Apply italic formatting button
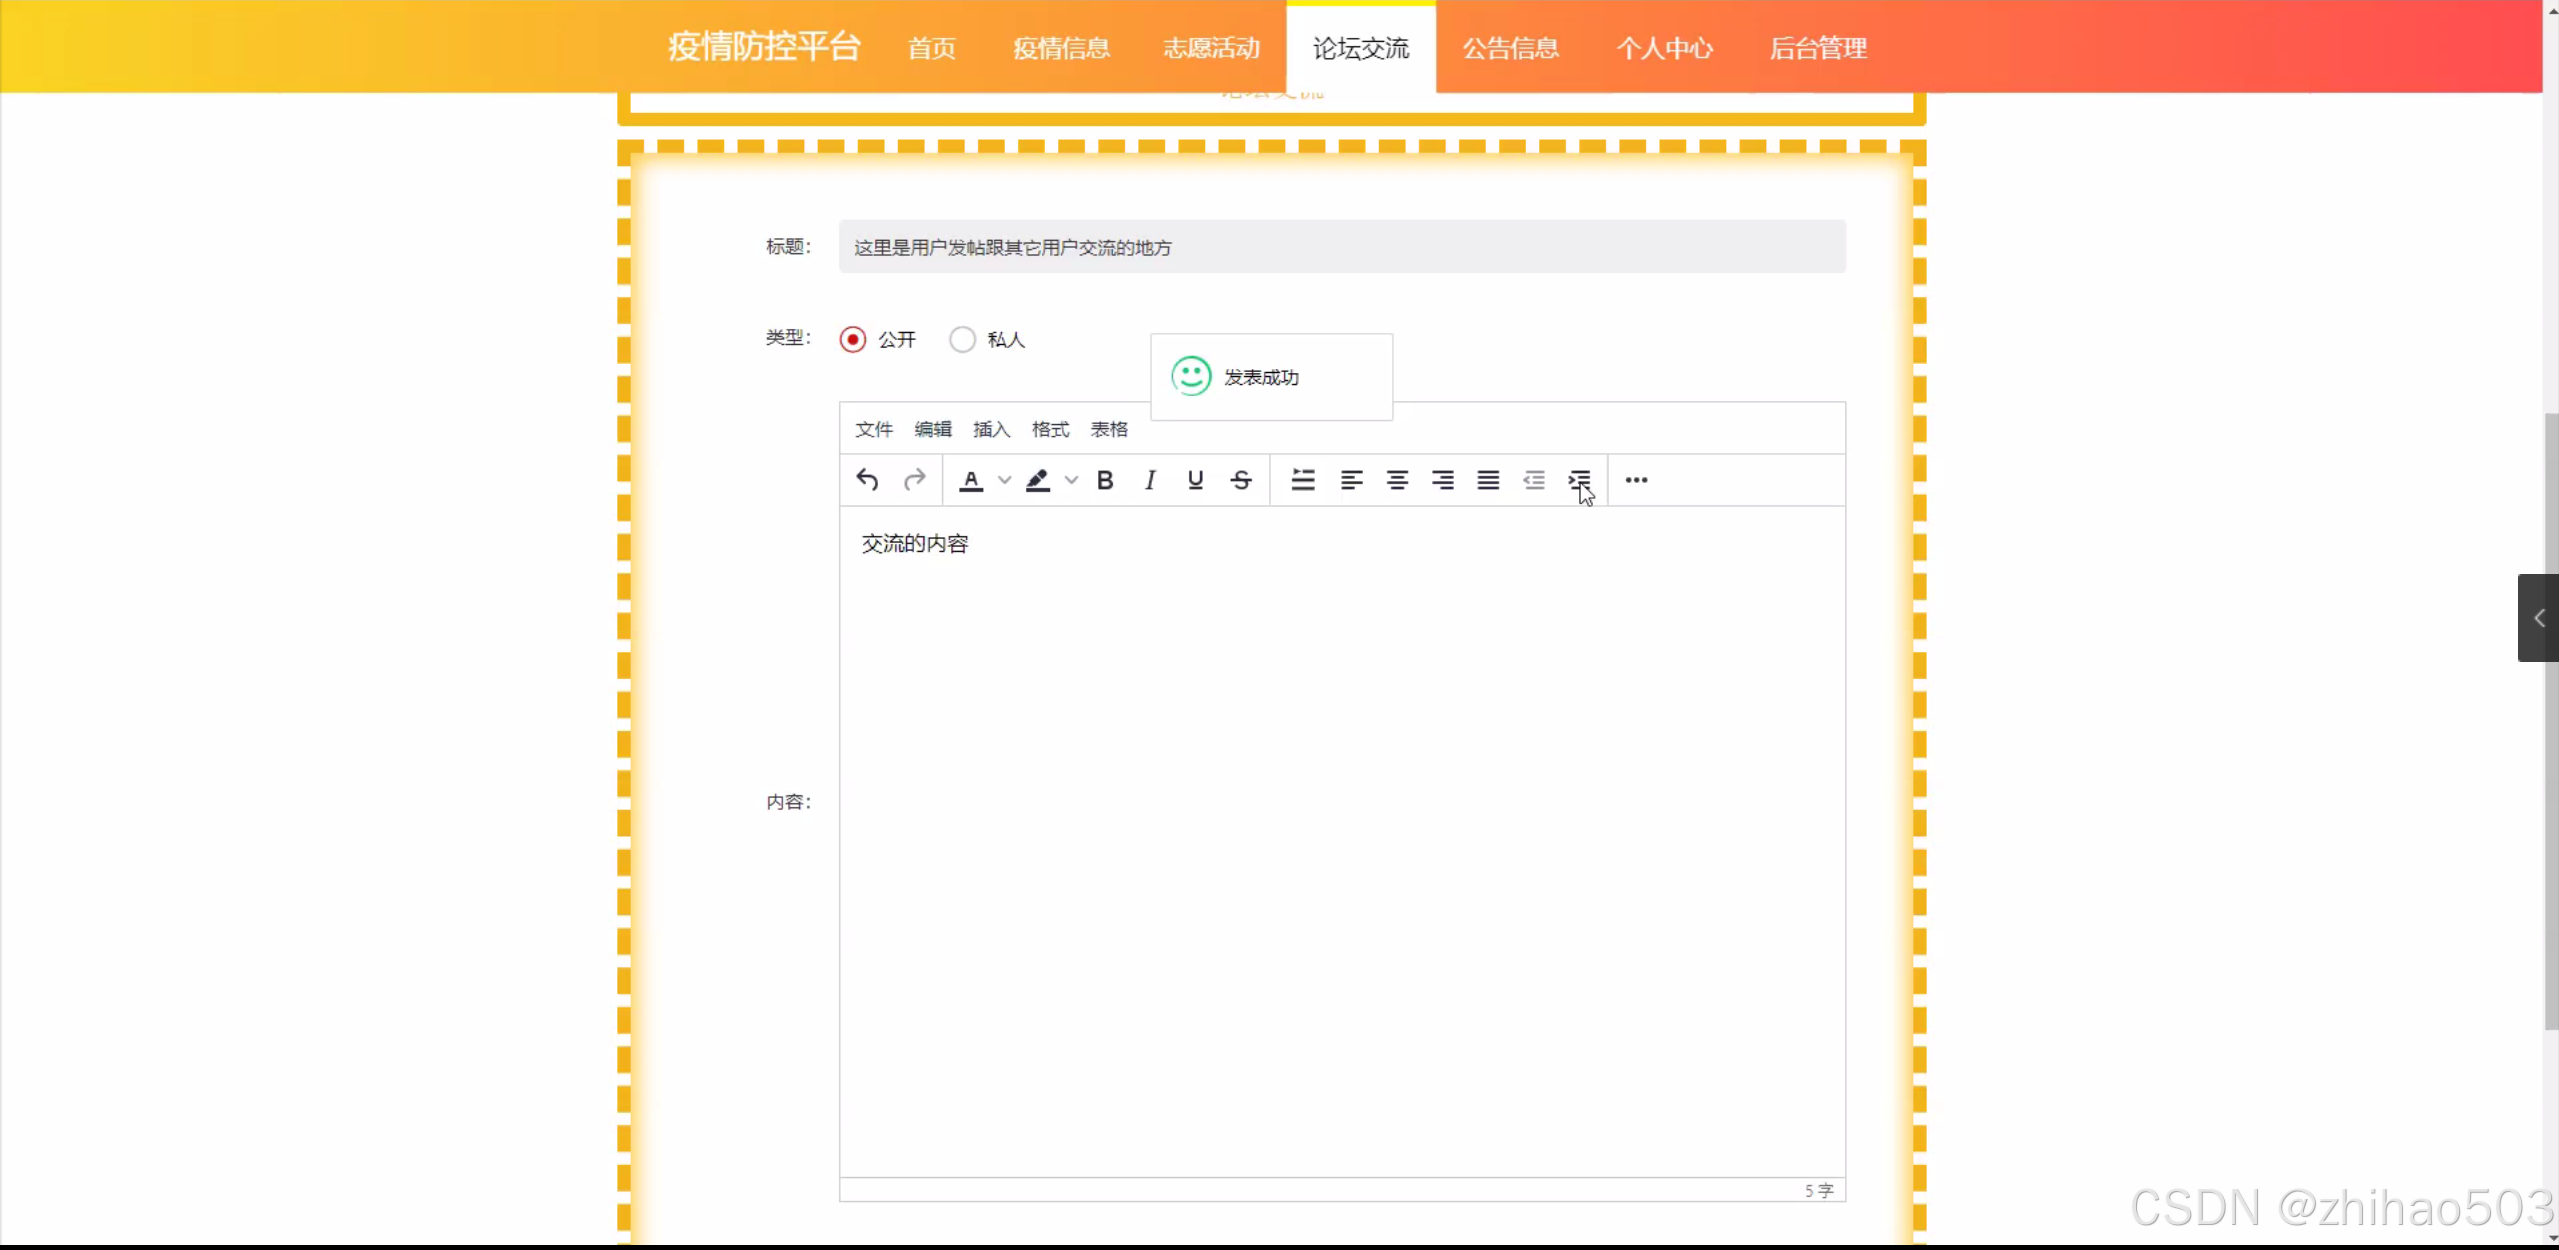 [1150, 480]
